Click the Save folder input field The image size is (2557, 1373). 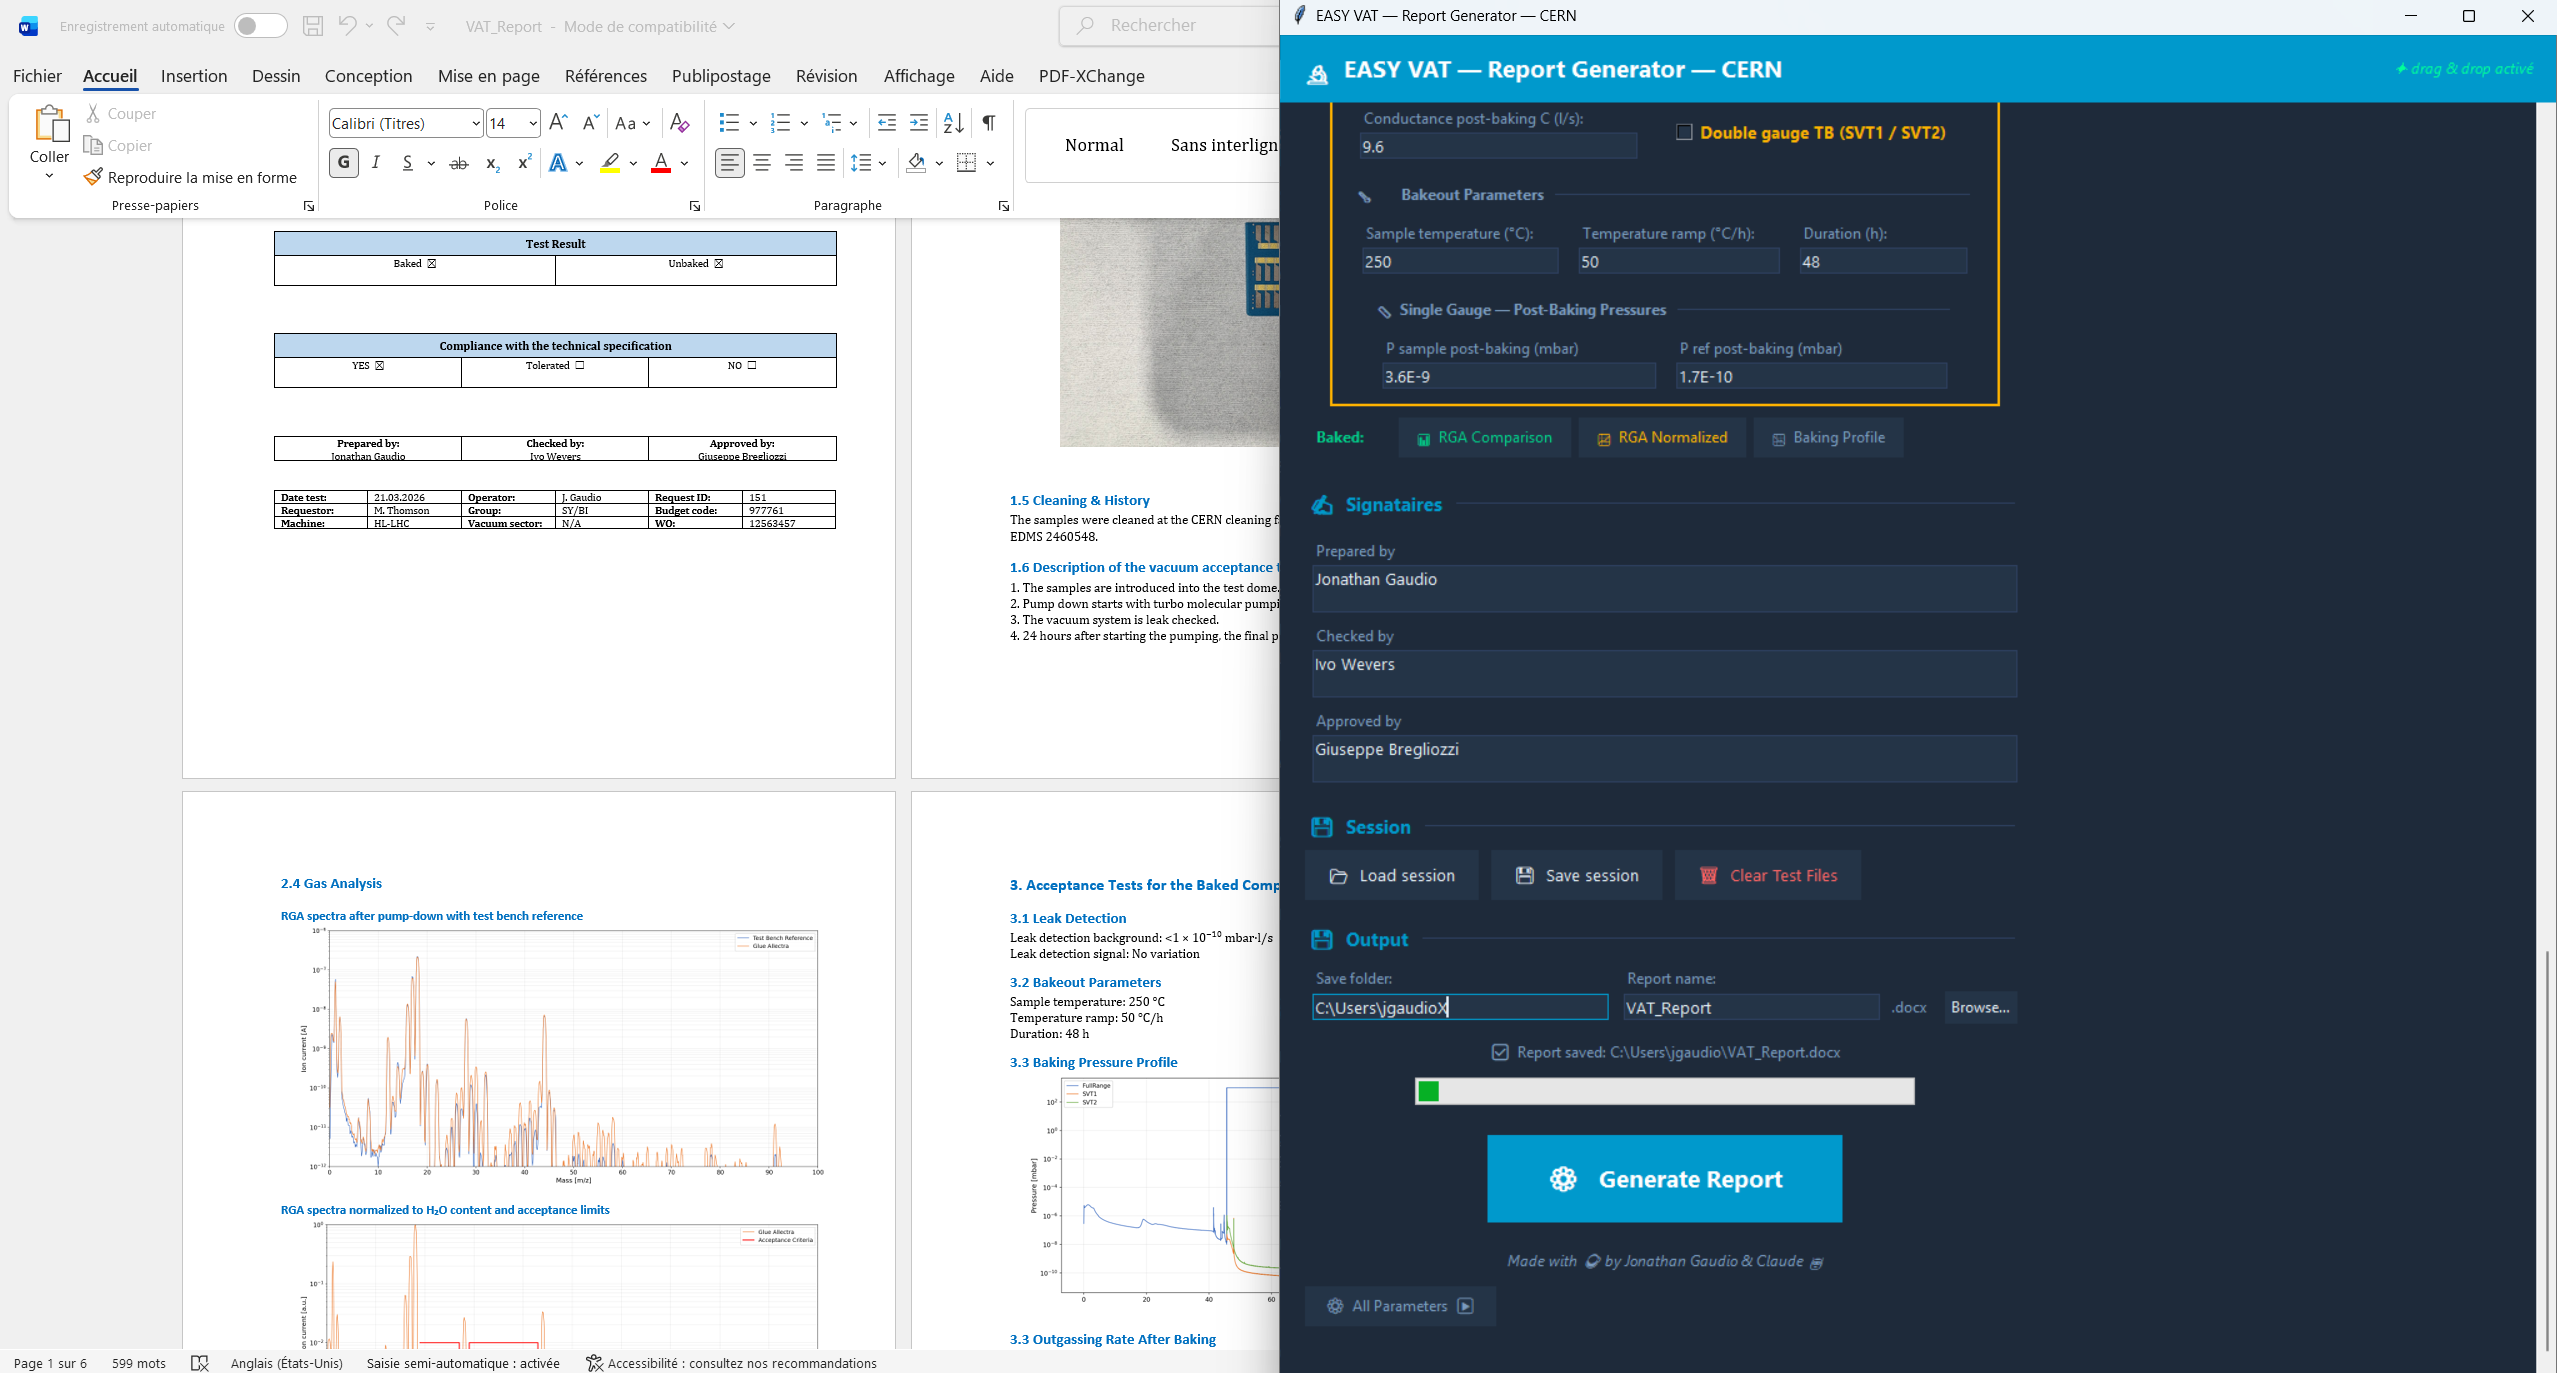click(x=1460, y=1008)
